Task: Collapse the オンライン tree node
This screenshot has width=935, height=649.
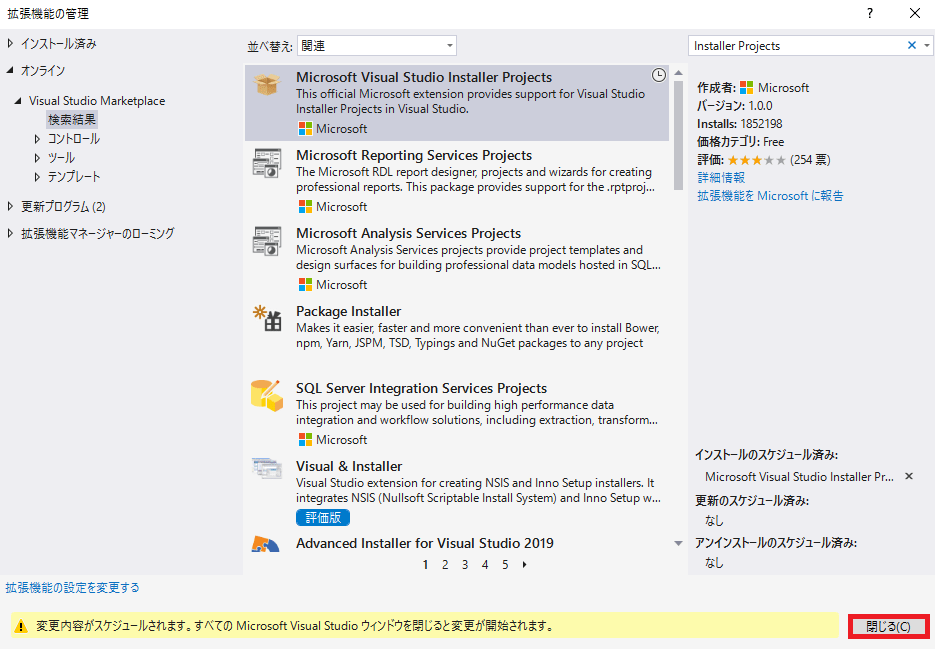Action: [x=10, y=70]
